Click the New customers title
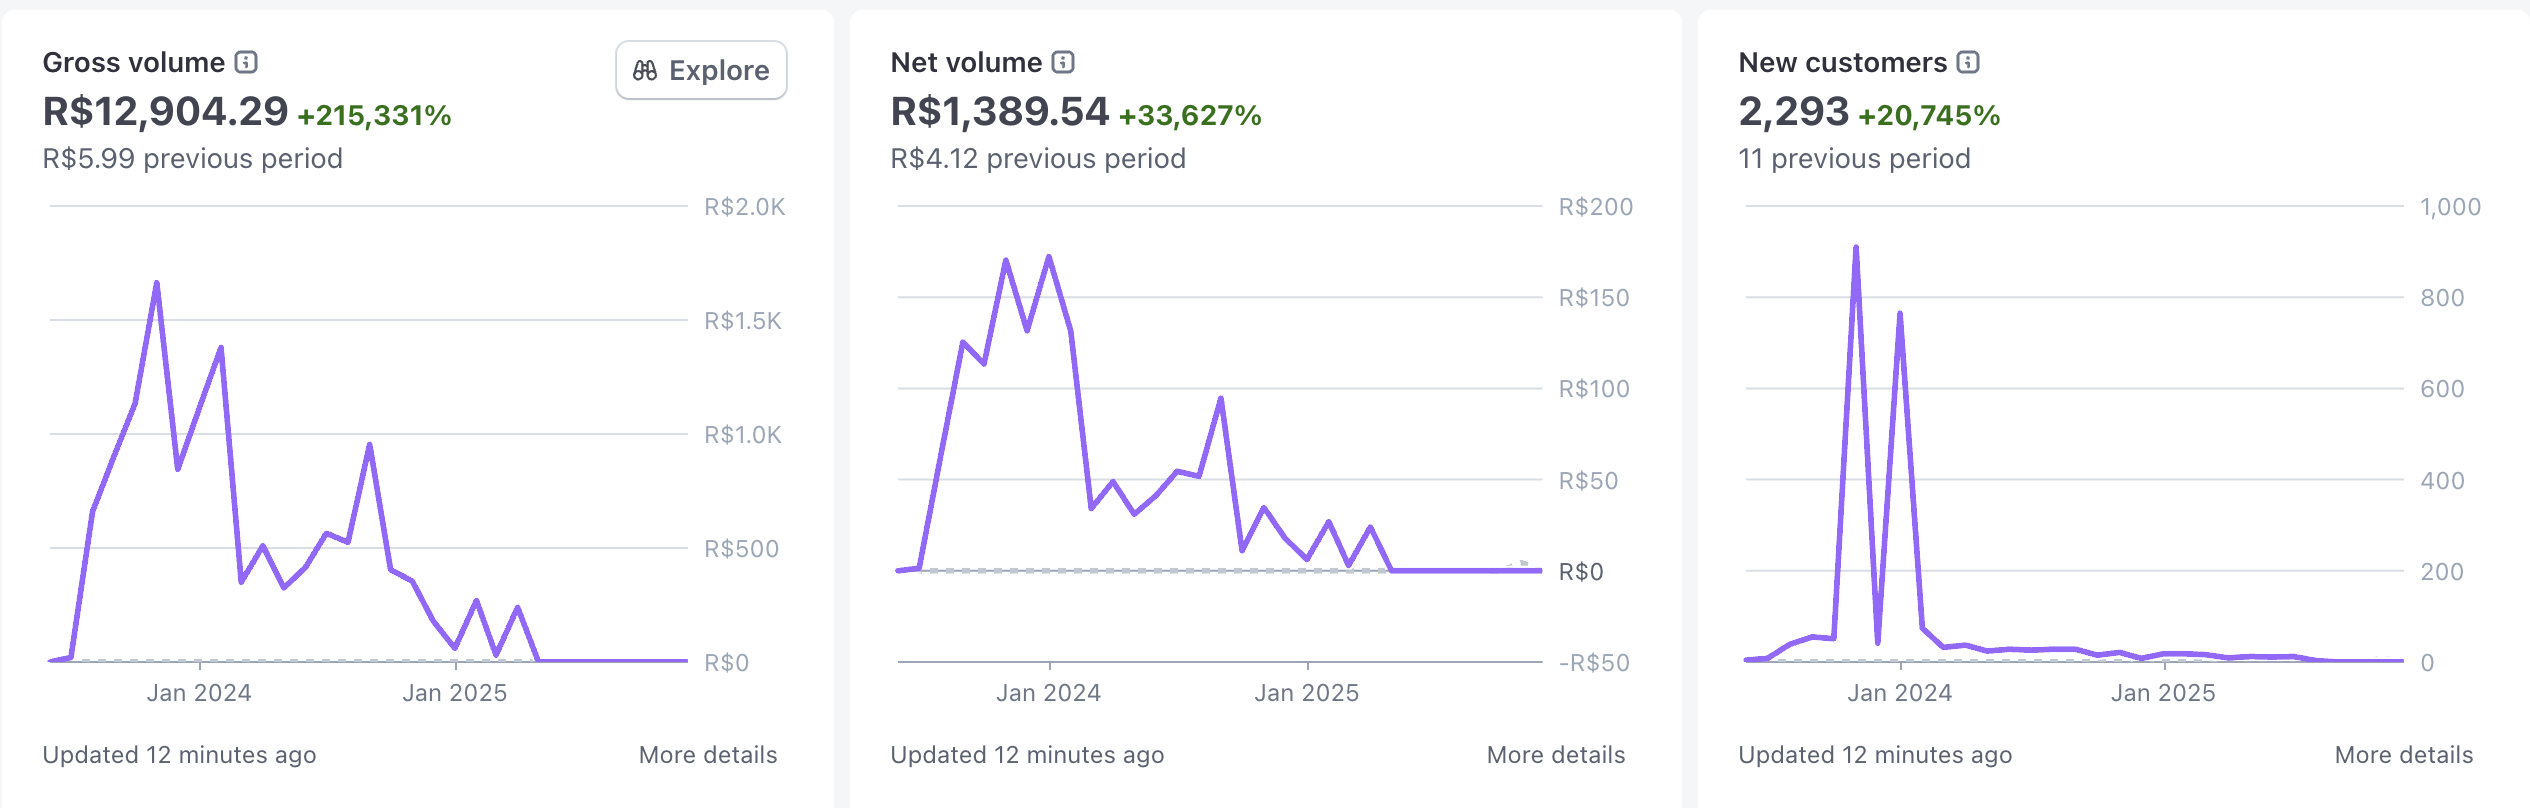 tap(1843, 62)
